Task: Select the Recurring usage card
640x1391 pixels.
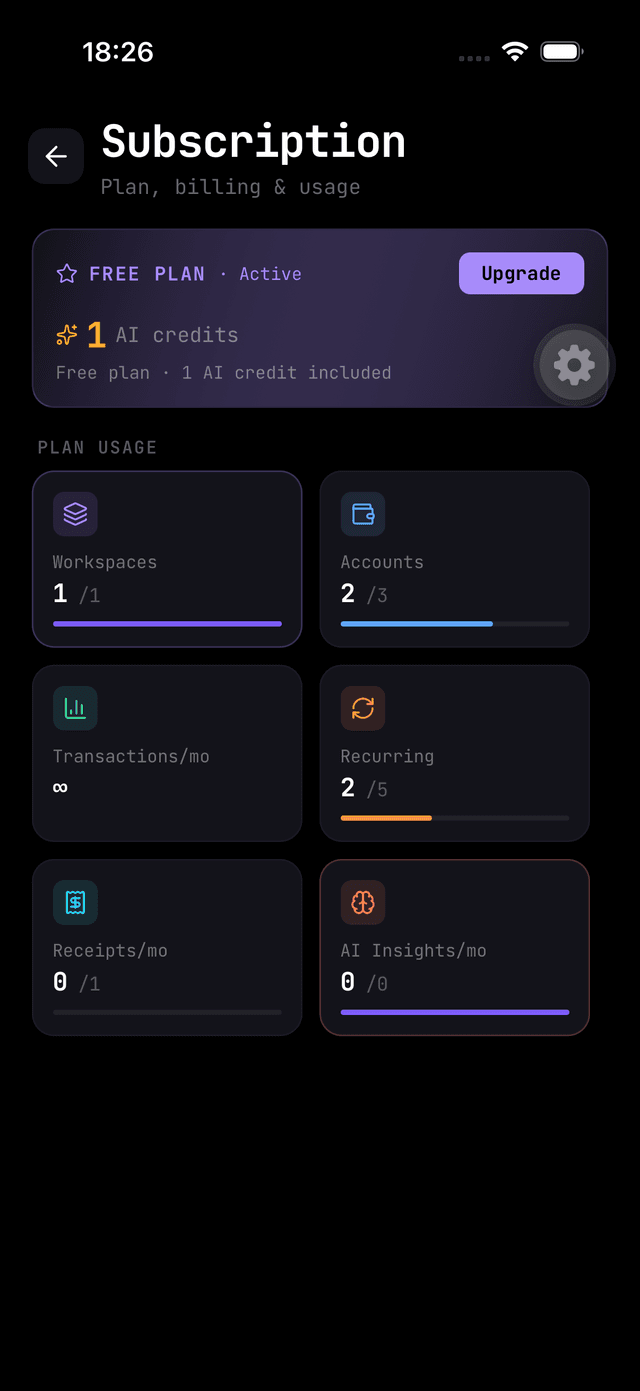Action: coord(455,753)
